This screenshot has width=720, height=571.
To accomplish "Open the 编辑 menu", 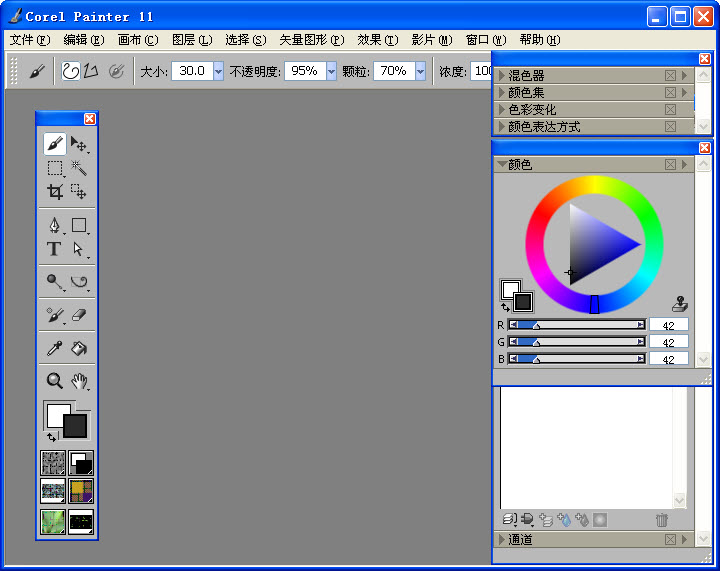I will (x=84, y=40).
